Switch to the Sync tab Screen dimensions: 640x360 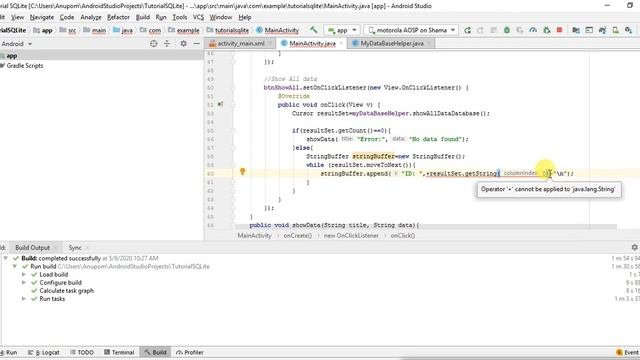click(x=75, y=247)
